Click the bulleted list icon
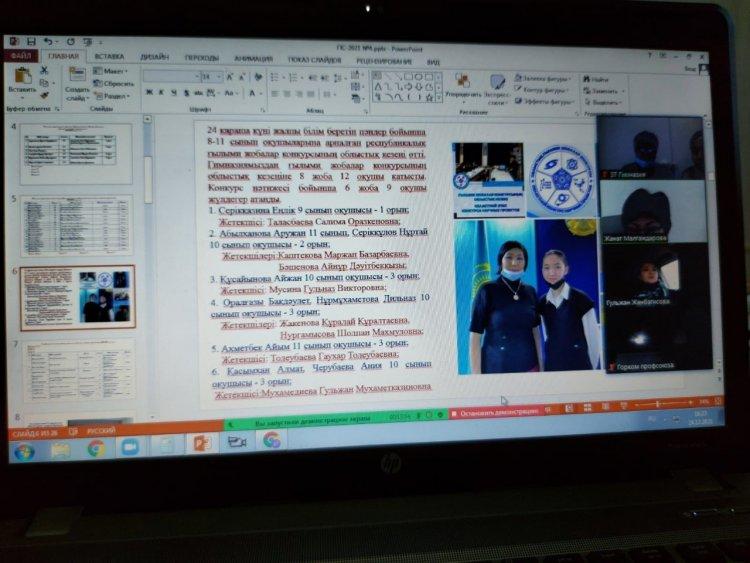Viewport: 750px width, 563px height. [x=275, y=77]
